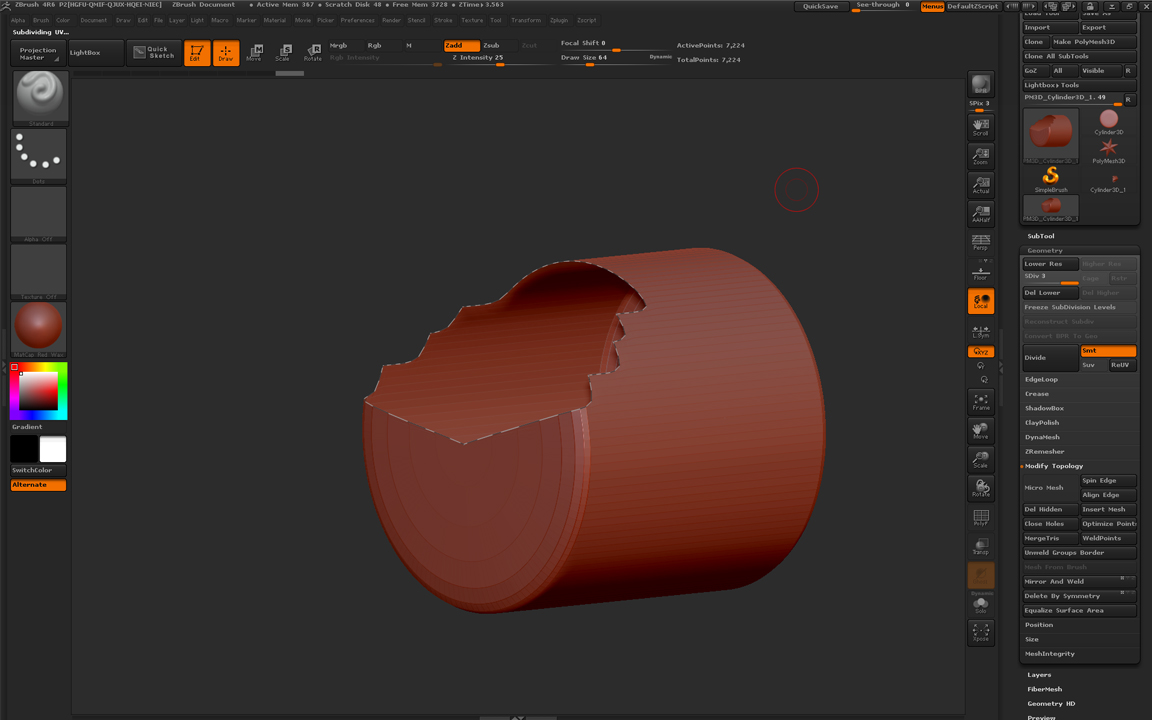Start Quick Sketch mode

coord(154,53)
